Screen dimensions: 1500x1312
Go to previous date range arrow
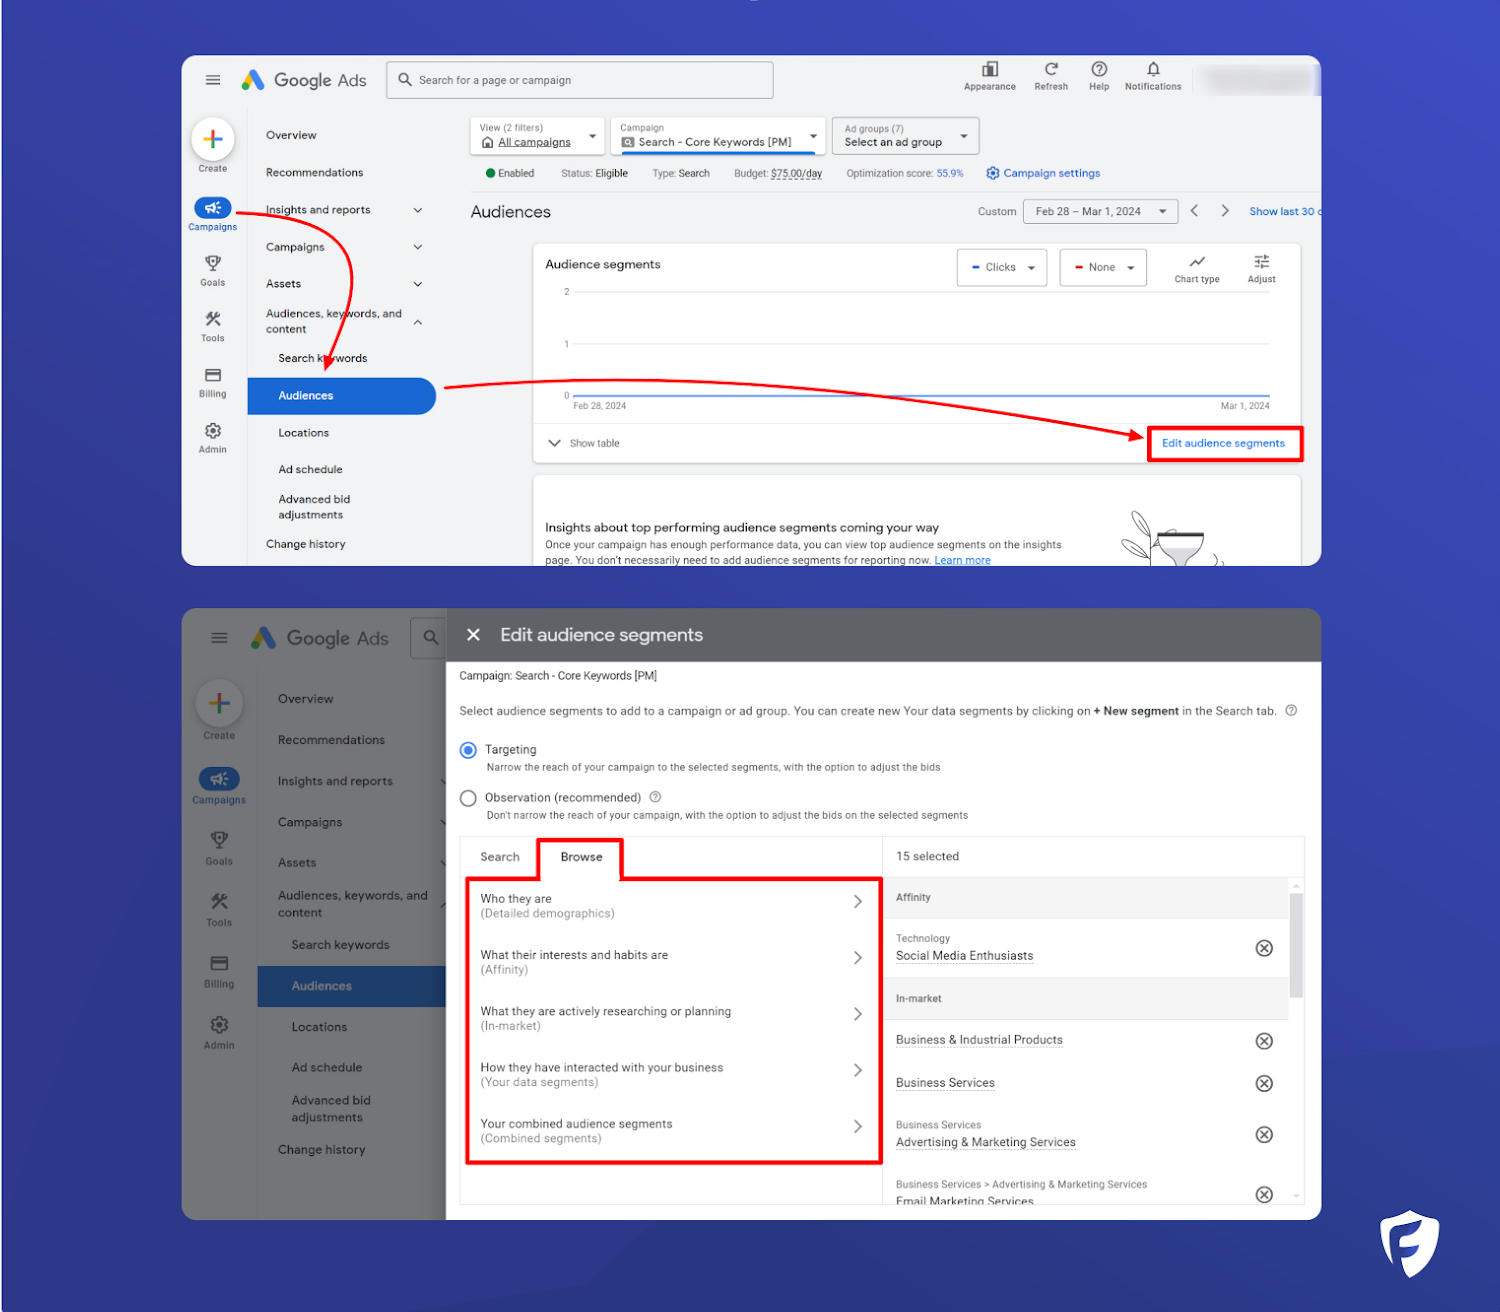tap(1194, 211)
